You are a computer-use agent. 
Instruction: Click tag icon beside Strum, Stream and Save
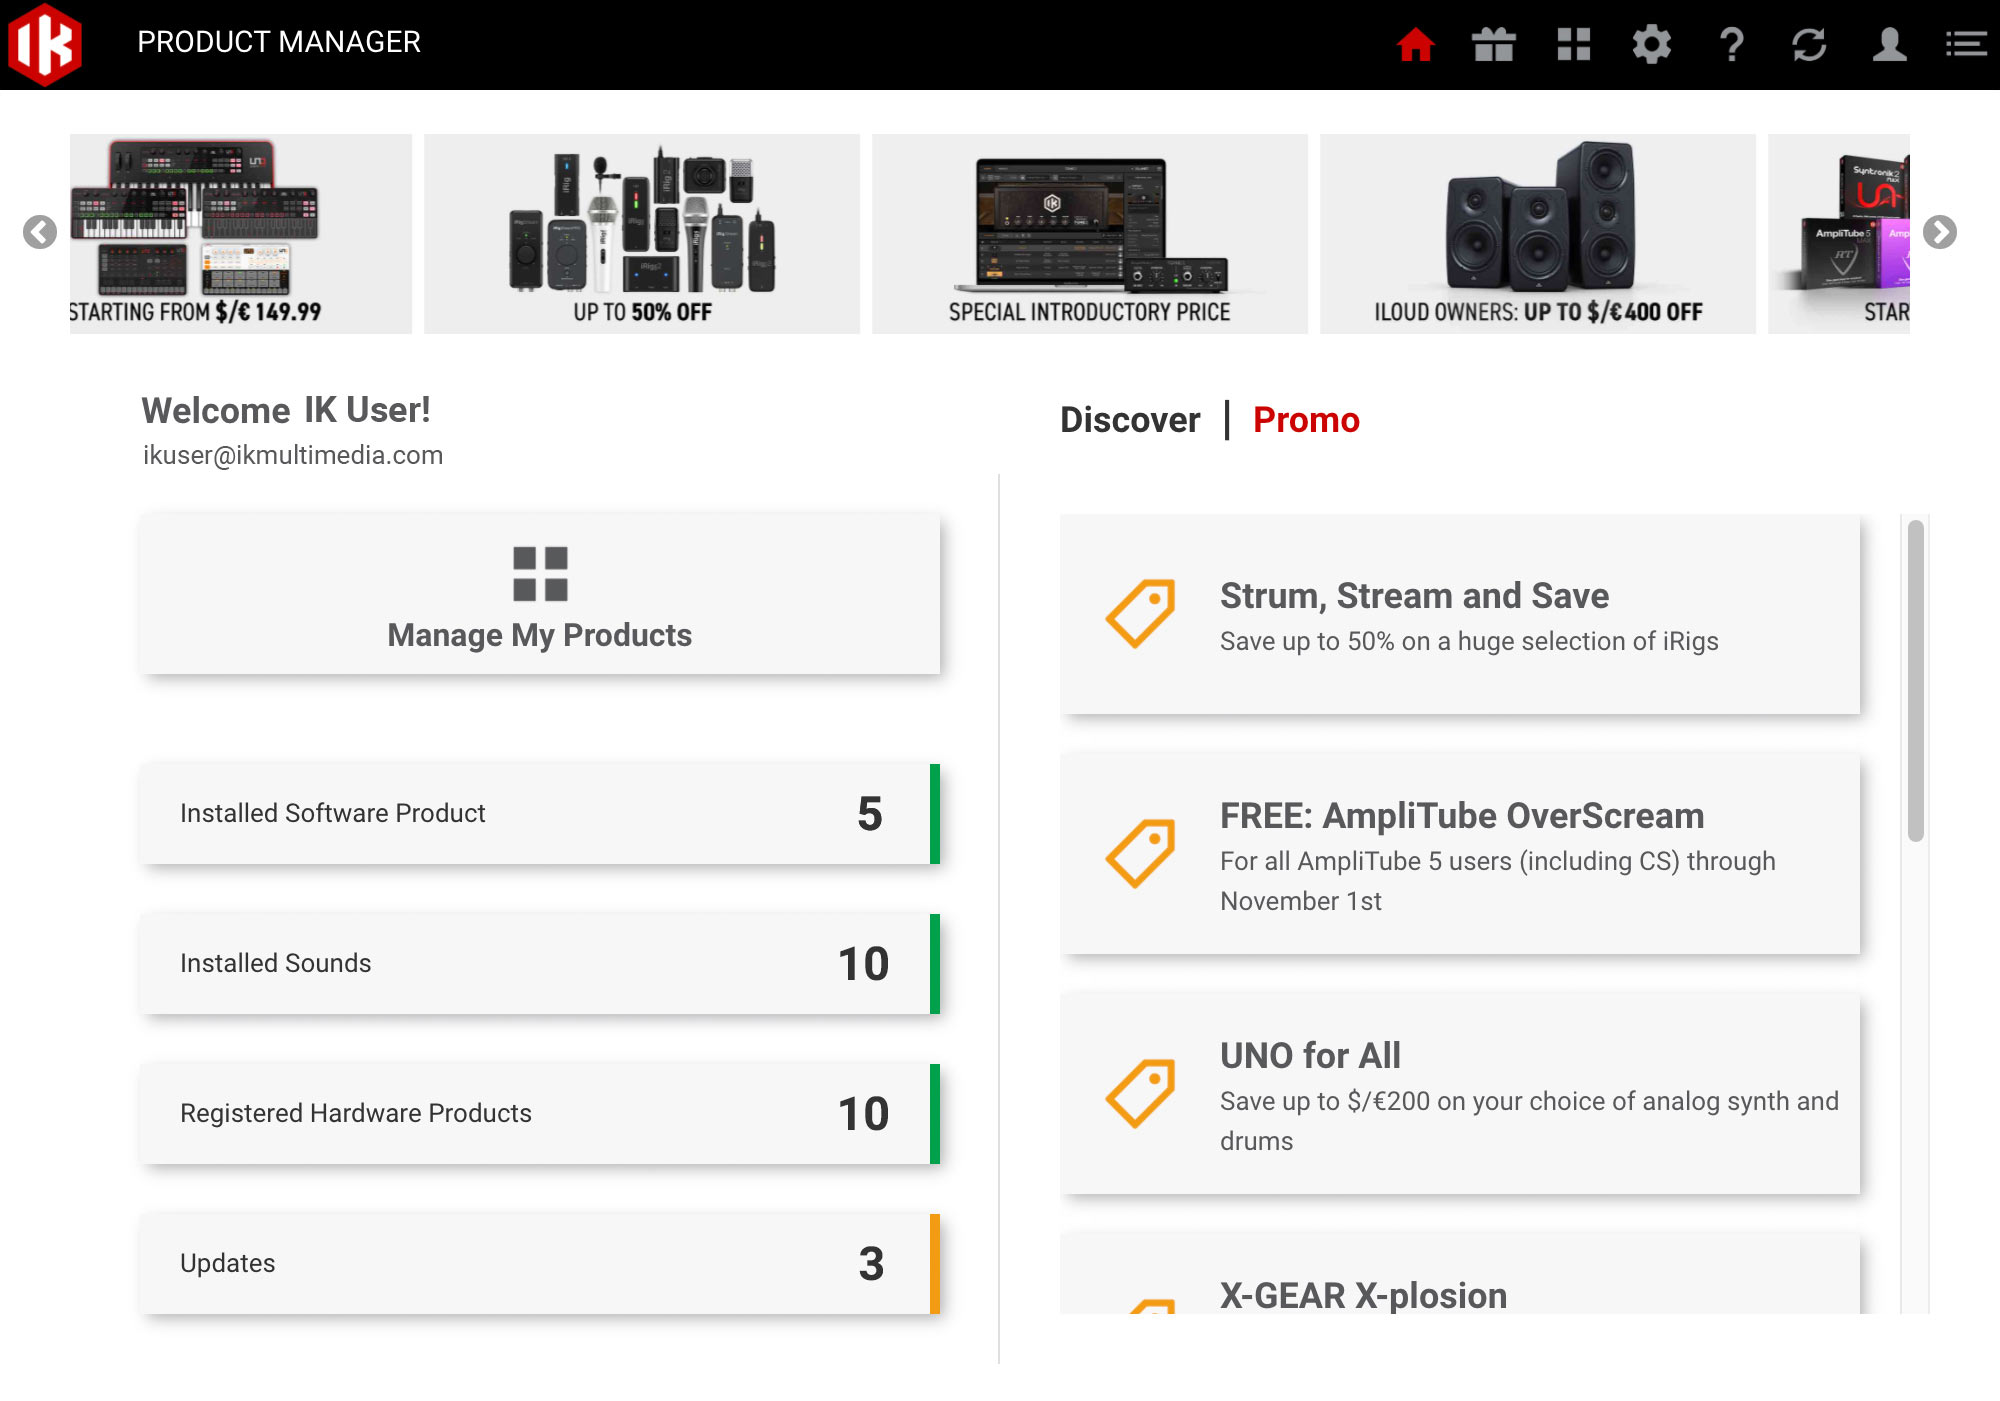click(1140, 613)
